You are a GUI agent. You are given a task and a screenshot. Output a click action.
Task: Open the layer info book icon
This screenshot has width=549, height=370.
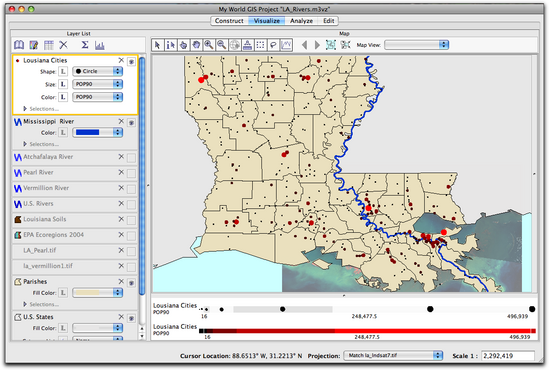click(19, 45)
